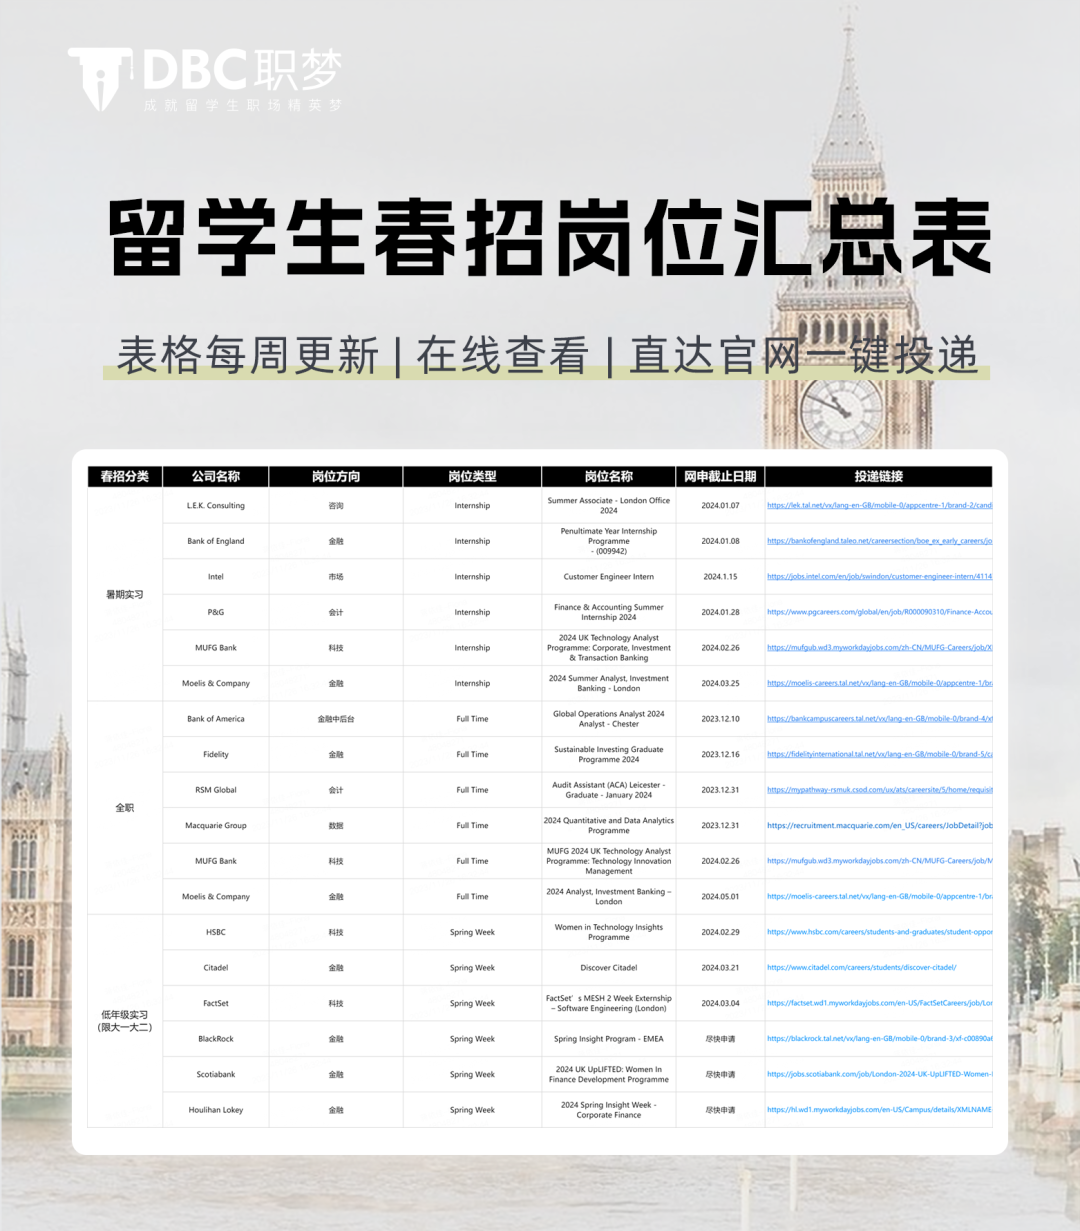Open the fidelityinternational.tal.net link
The image size is (1080, 1231).
point(879,755)
